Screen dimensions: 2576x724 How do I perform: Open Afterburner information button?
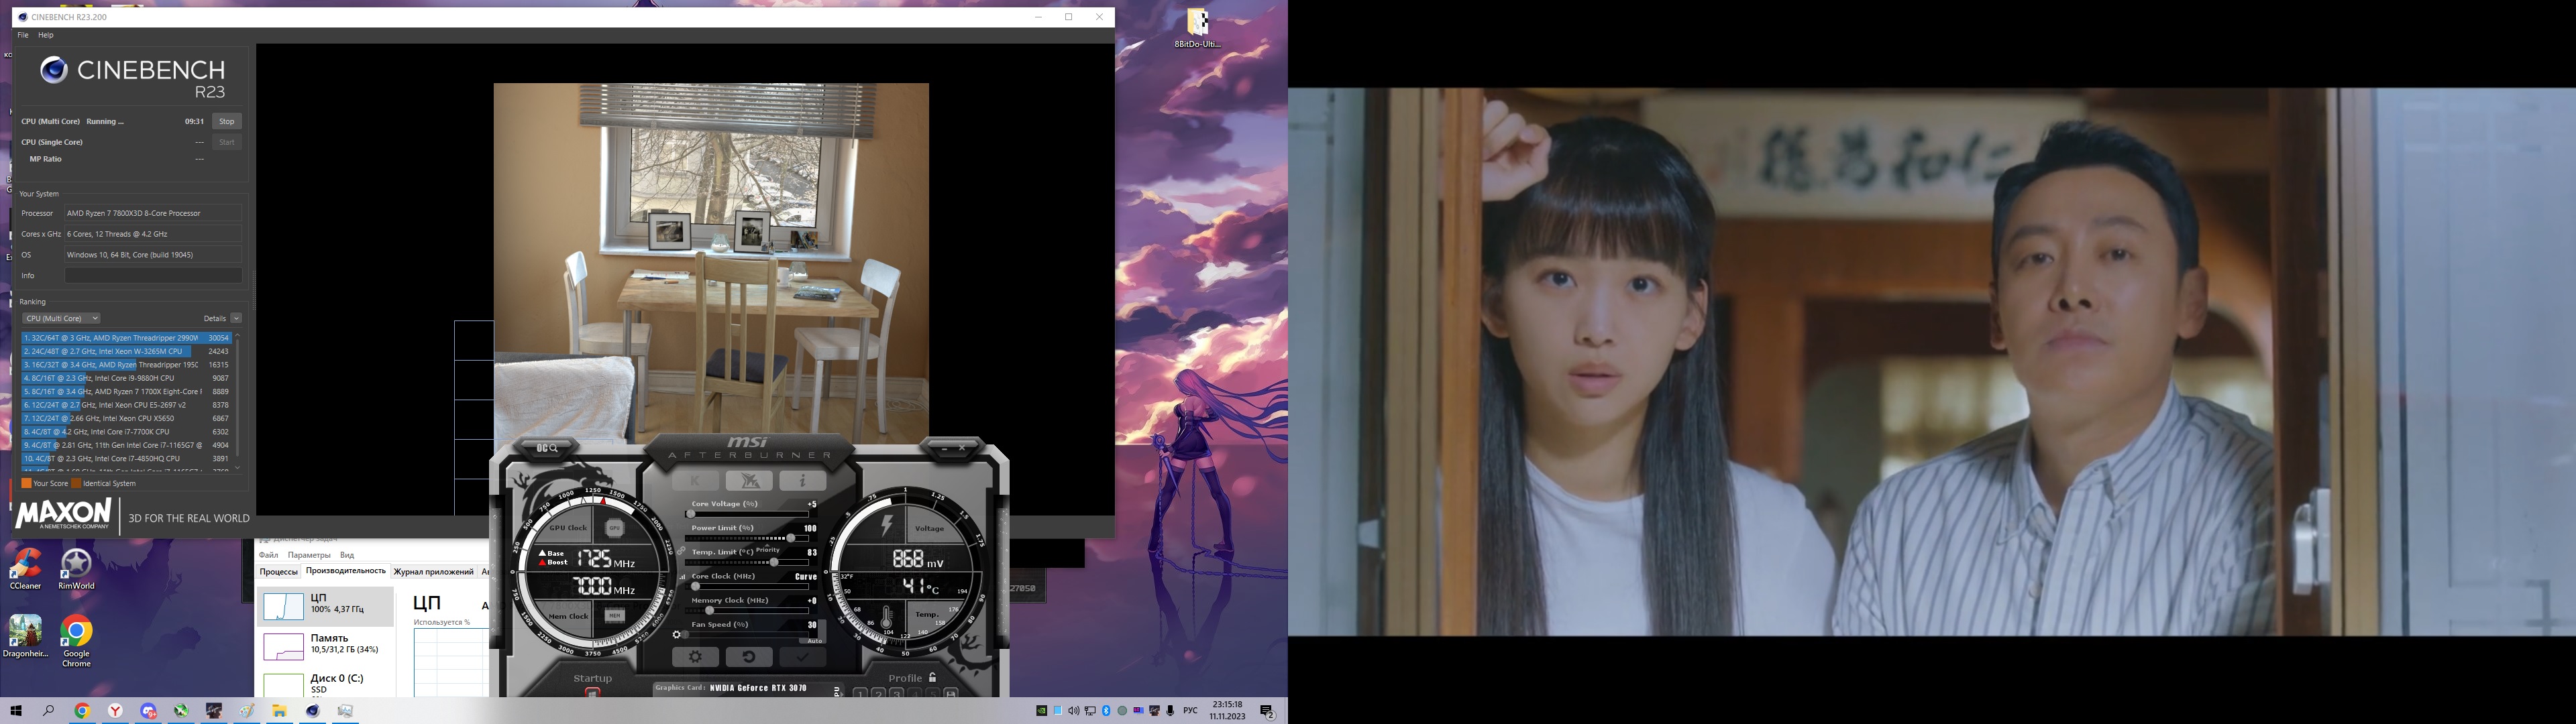(802, 481)
